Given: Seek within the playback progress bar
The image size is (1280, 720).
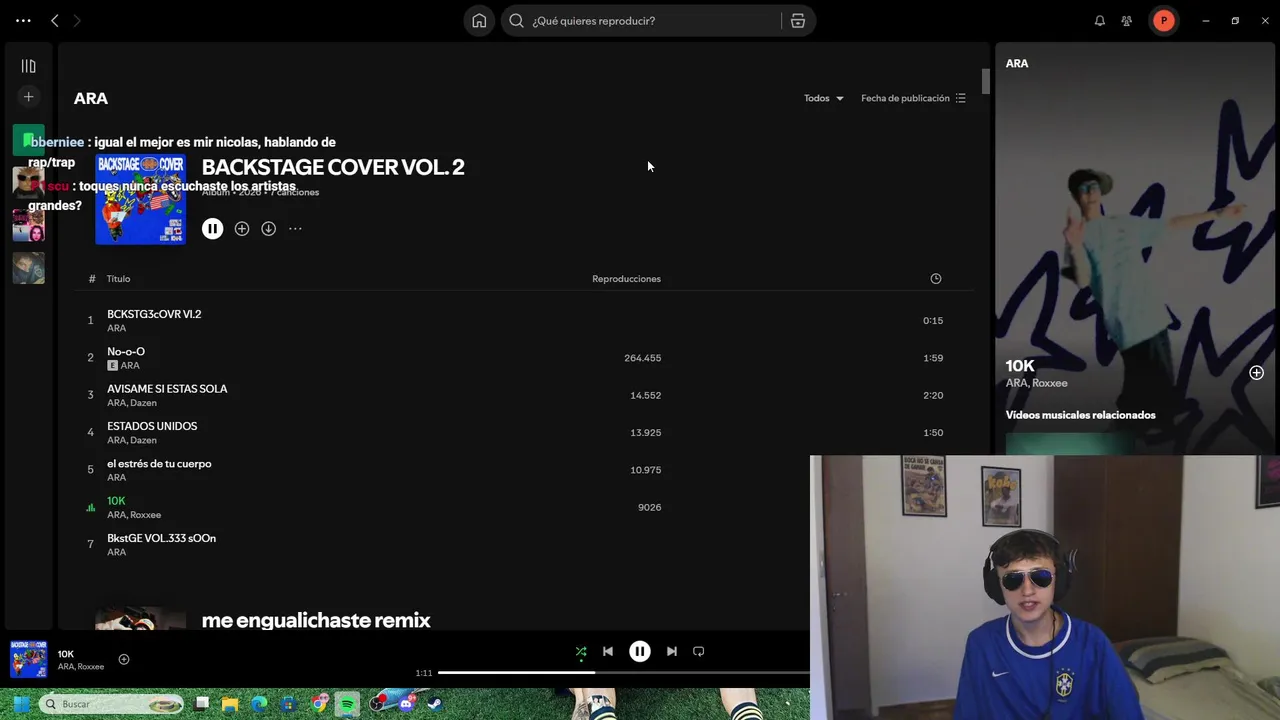Looking at the screenshot, I should click(x=624, y=673).
